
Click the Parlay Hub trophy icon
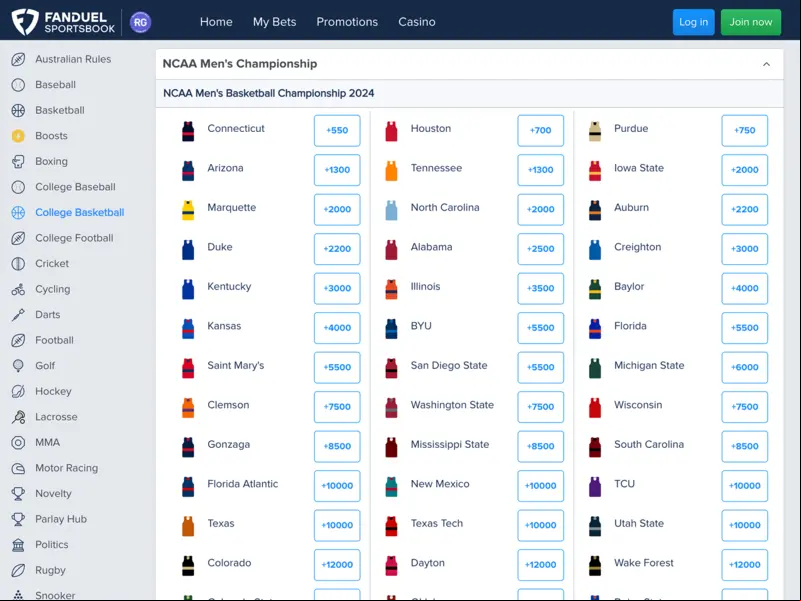tap(18, 519)
